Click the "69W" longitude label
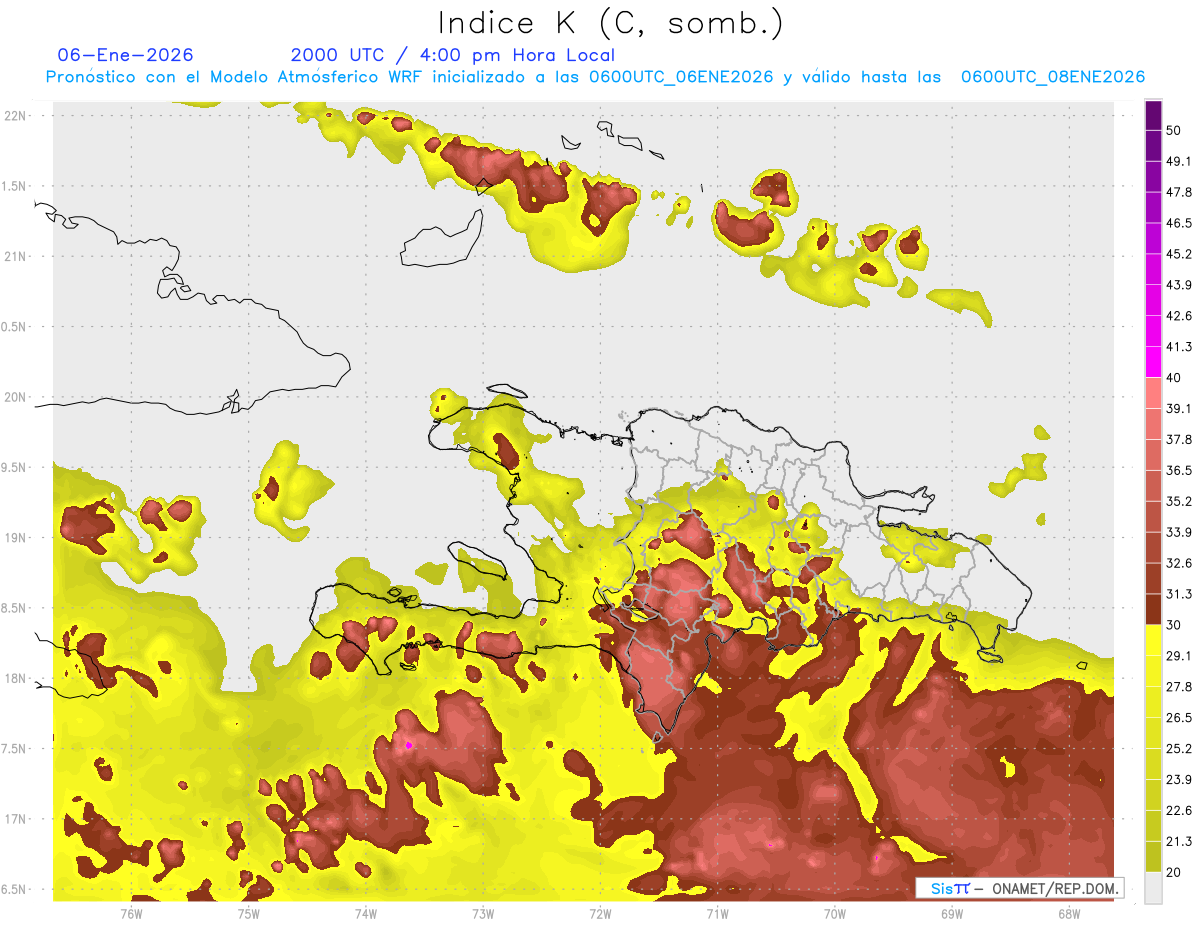This screenshot has width=1200, height=927. [x=952, y=913]
